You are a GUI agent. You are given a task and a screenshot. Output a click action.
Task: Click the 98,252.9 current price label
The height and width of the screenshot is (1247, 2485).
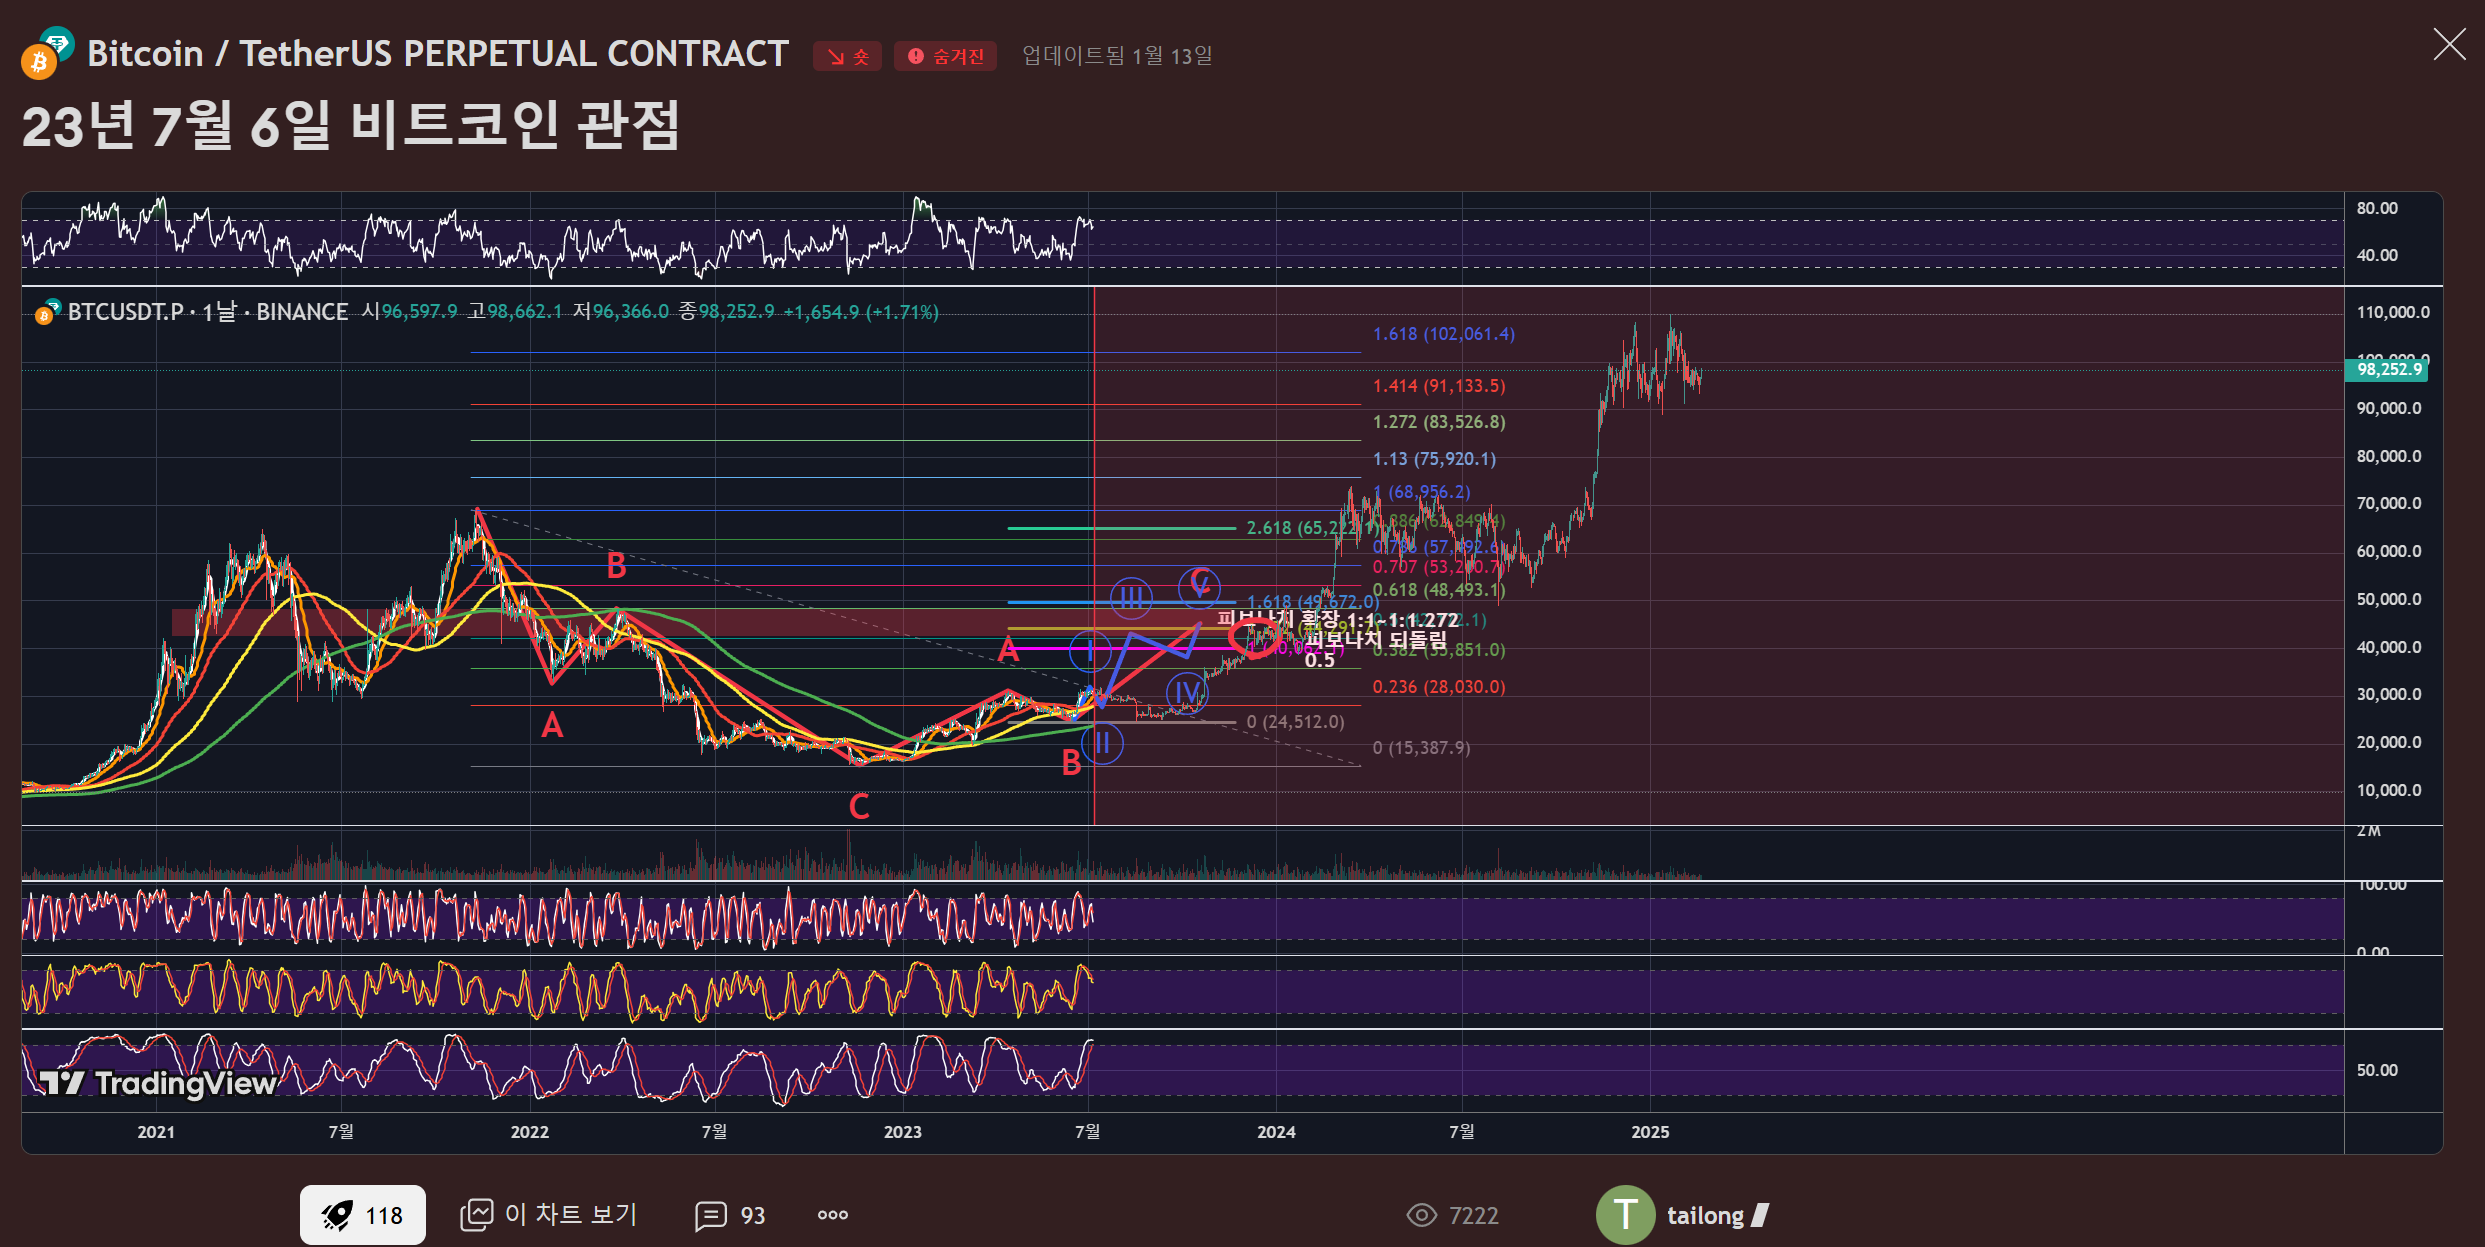click(2388, 370)
